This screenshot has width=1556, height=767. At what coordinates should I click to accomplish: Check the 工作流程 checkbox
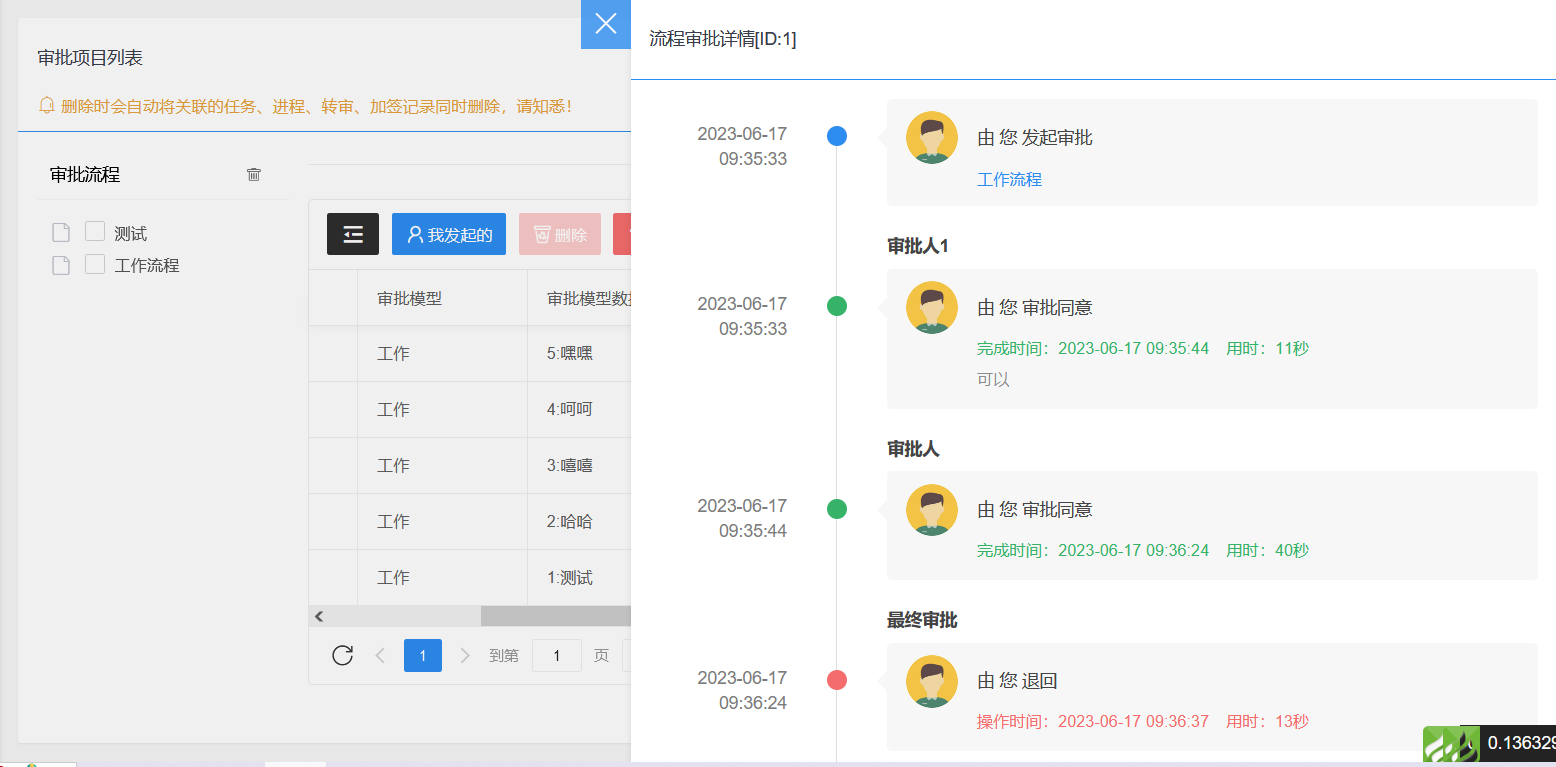pyautogui.click(x=95, y=264)
